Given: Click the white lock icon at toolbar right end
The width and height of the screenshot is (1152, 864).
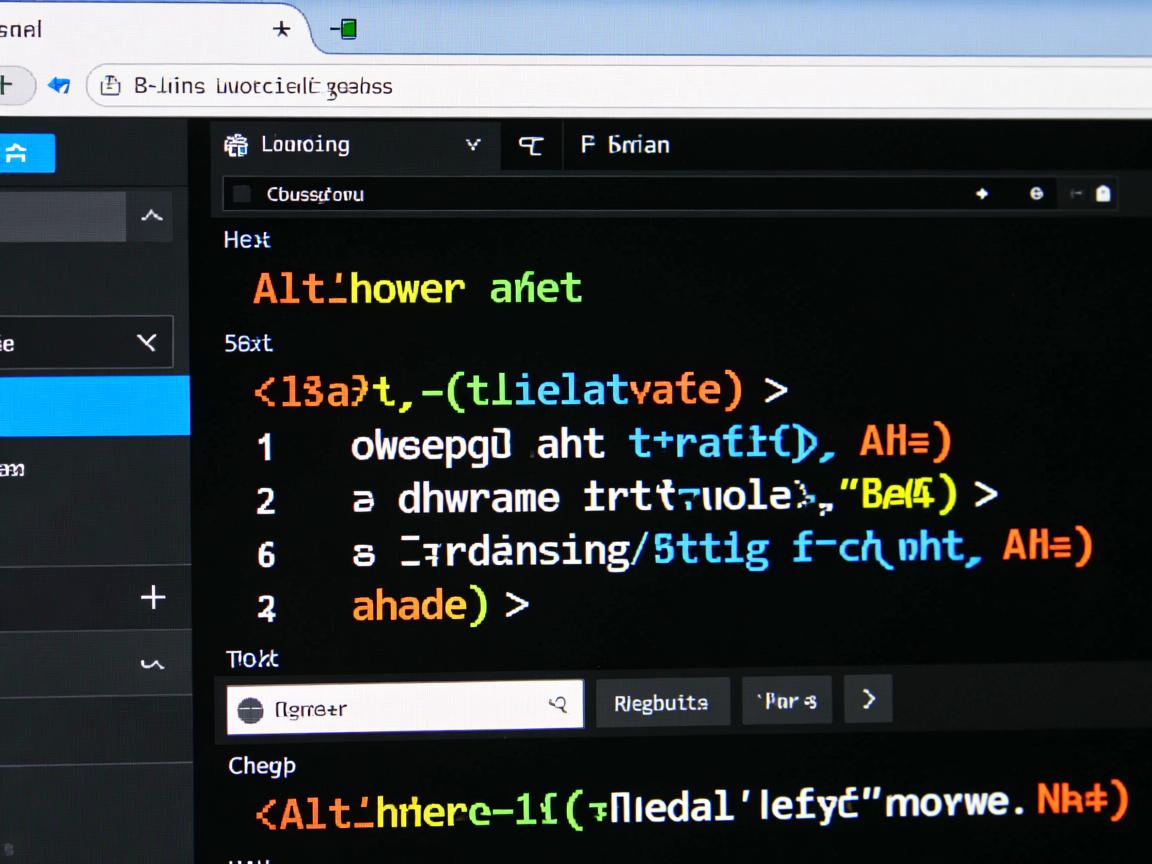Looking at the screenshot, I should pos(1102,194).
